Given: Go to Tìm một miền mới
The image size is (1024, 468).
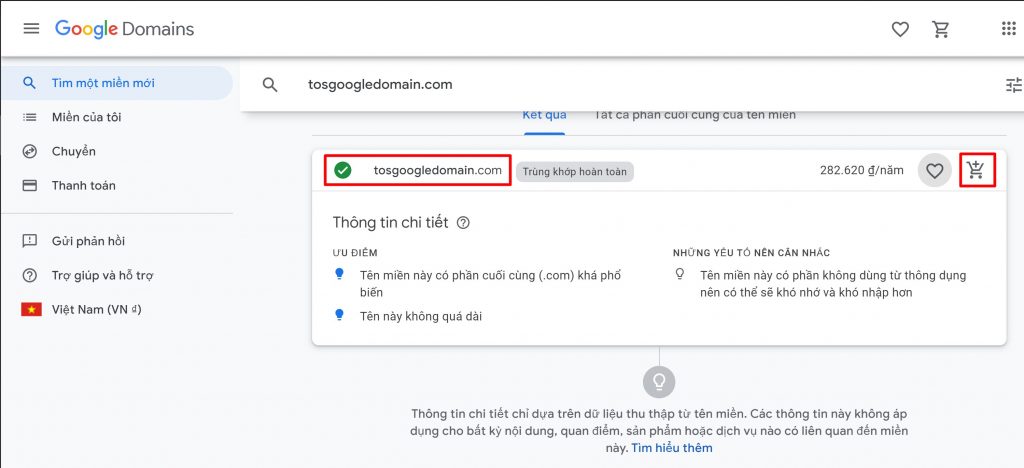Looking at the screenshot, I should [x=103, y=83].
